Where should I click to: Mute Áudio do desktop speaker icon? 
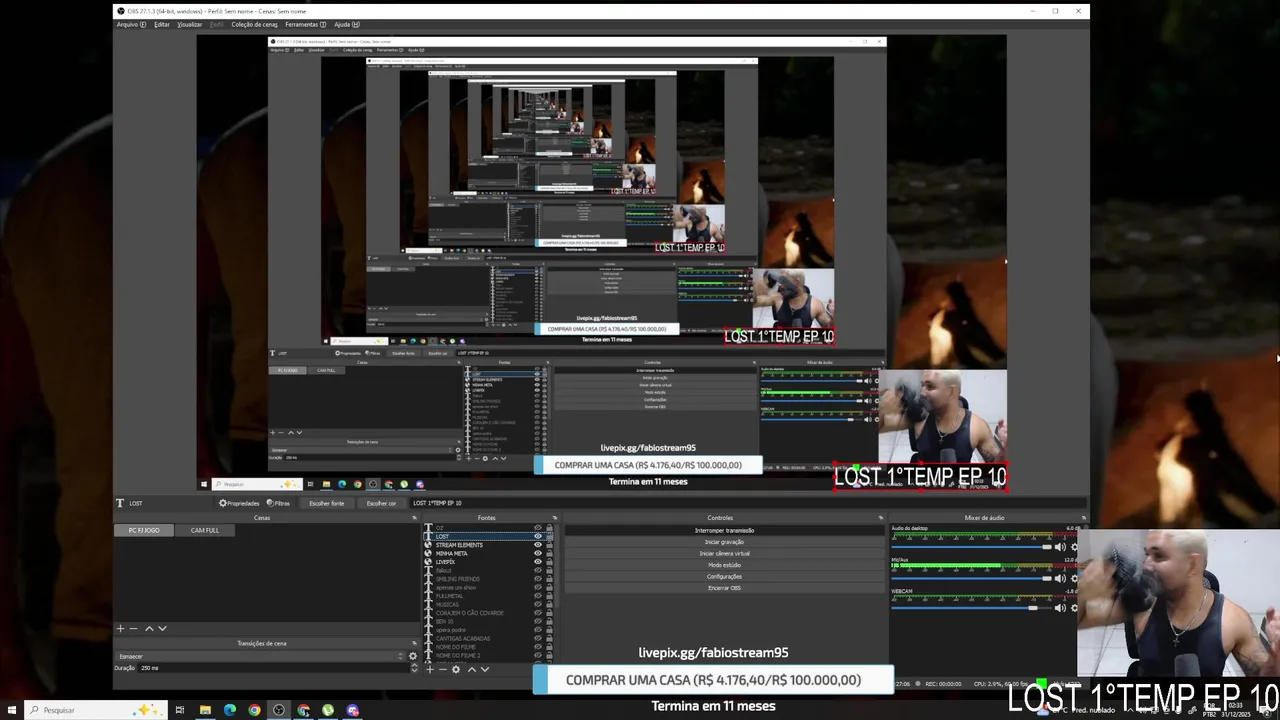(1060, 547)
